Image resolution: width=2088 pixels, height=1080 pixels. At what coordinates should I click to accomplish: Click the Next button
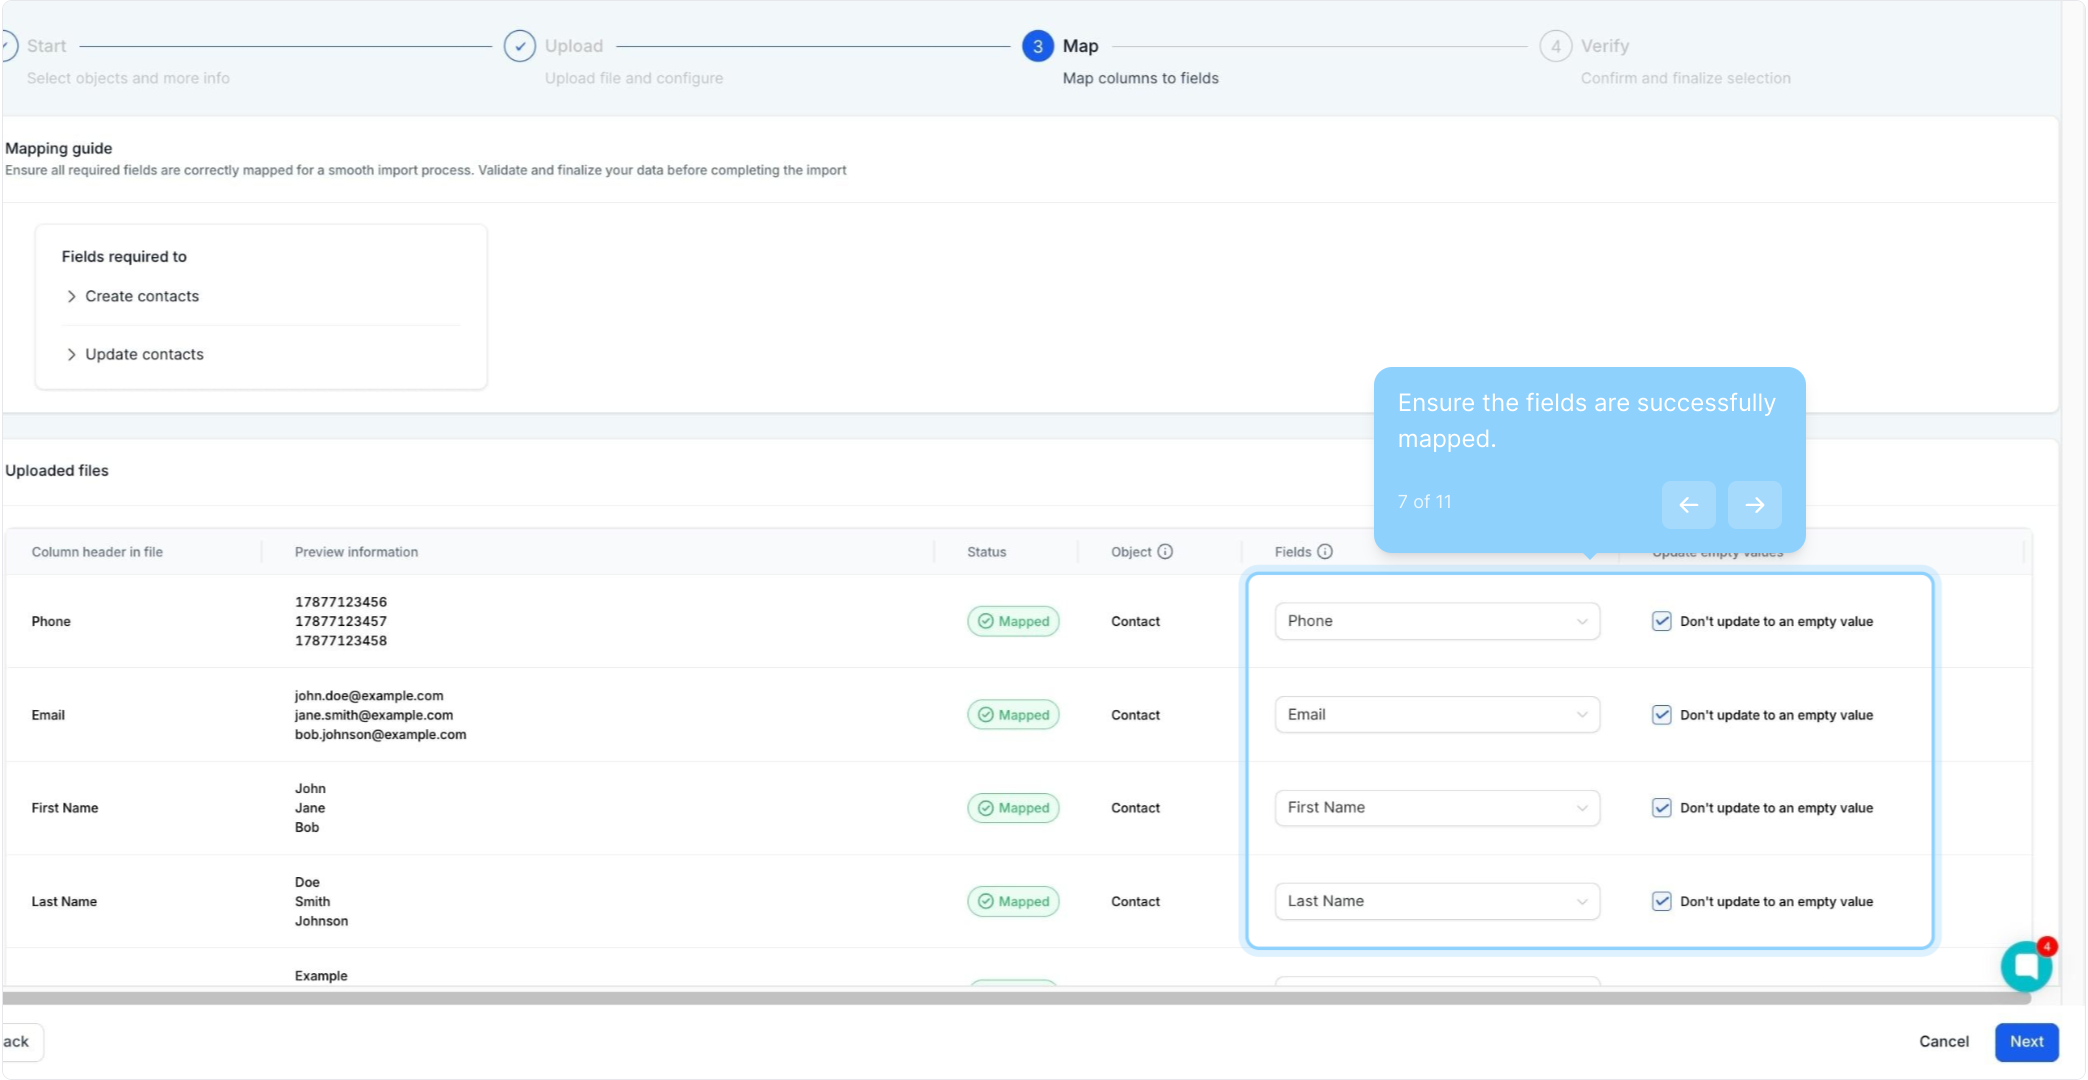pos(2026,1042)
